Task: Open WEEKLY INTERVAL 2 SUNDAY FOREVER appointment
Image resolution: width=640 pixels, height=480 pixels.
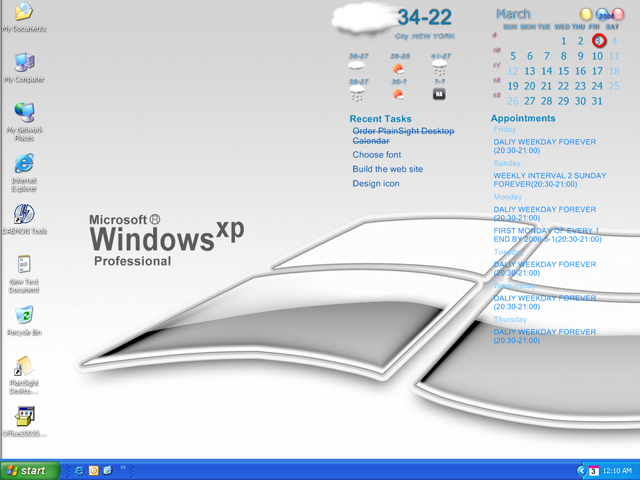Action: pyautogui.click(x=550, y=180)
